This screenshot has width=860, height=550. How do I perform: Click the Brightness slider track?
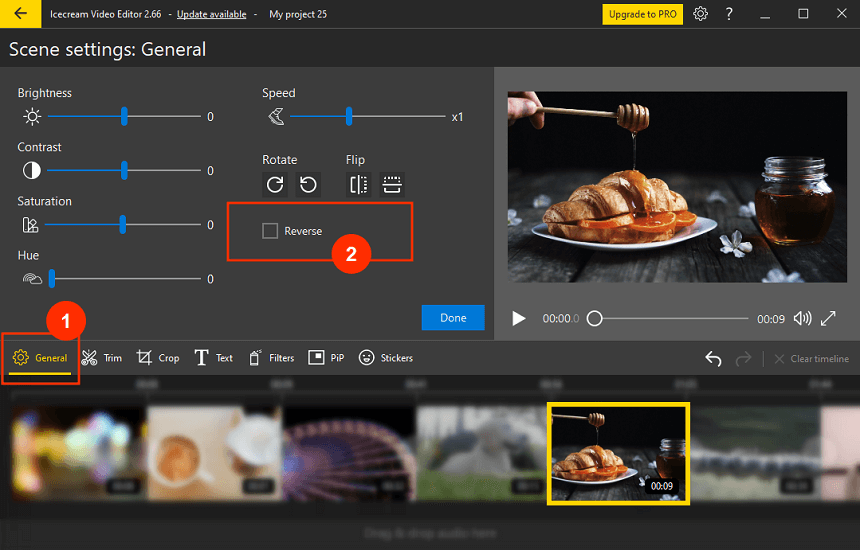click(x=124, y=116)
